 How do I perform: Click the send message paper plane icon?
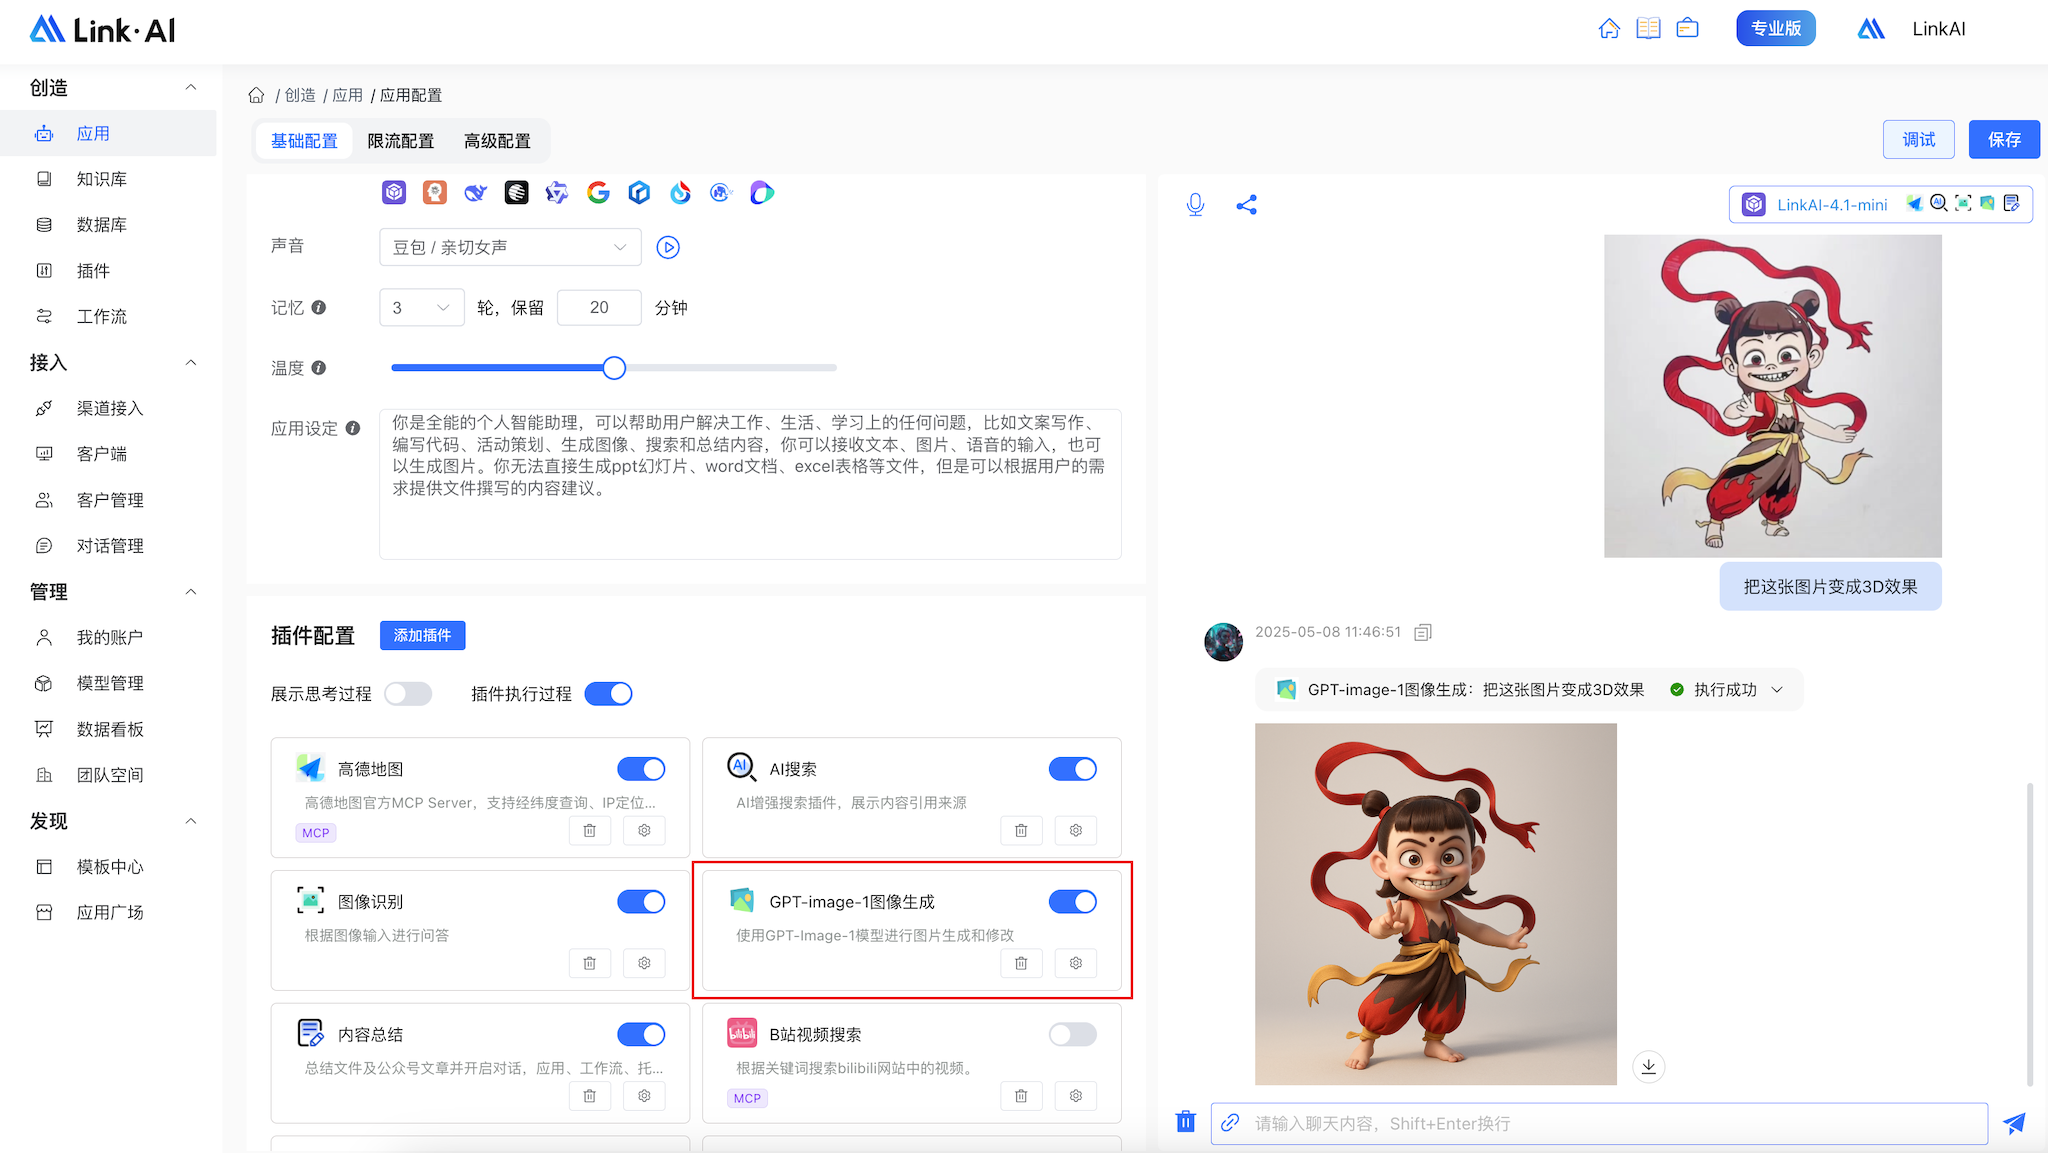2014,1123
